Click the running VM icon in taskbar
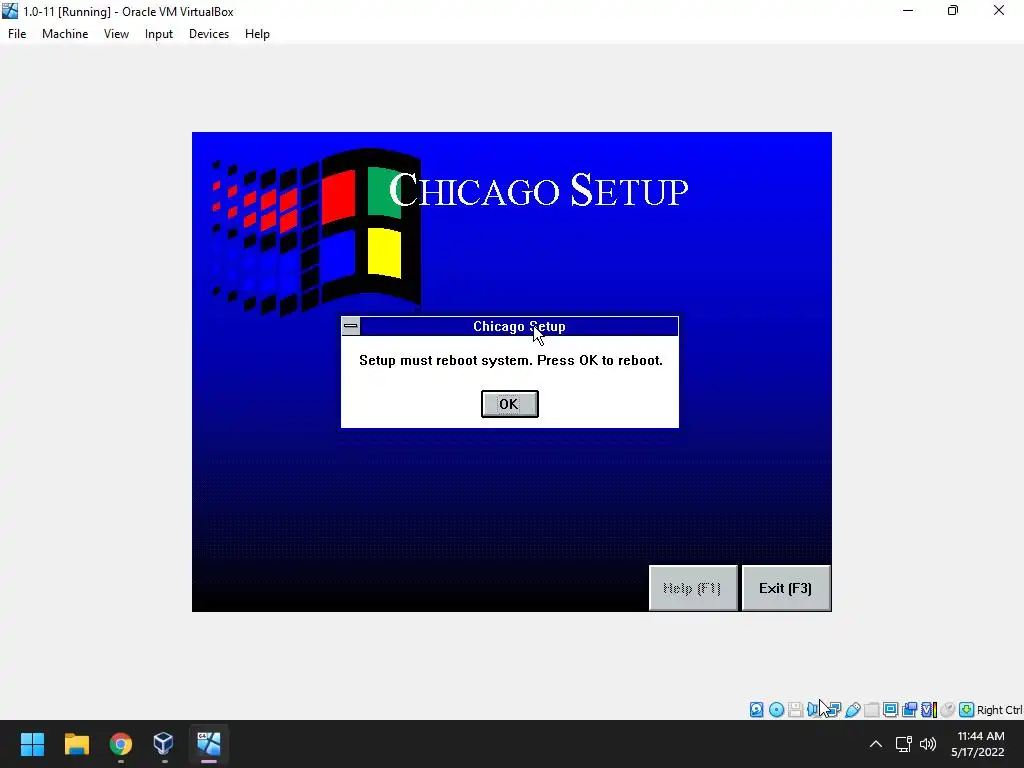1024x768 pixels. 208,744
